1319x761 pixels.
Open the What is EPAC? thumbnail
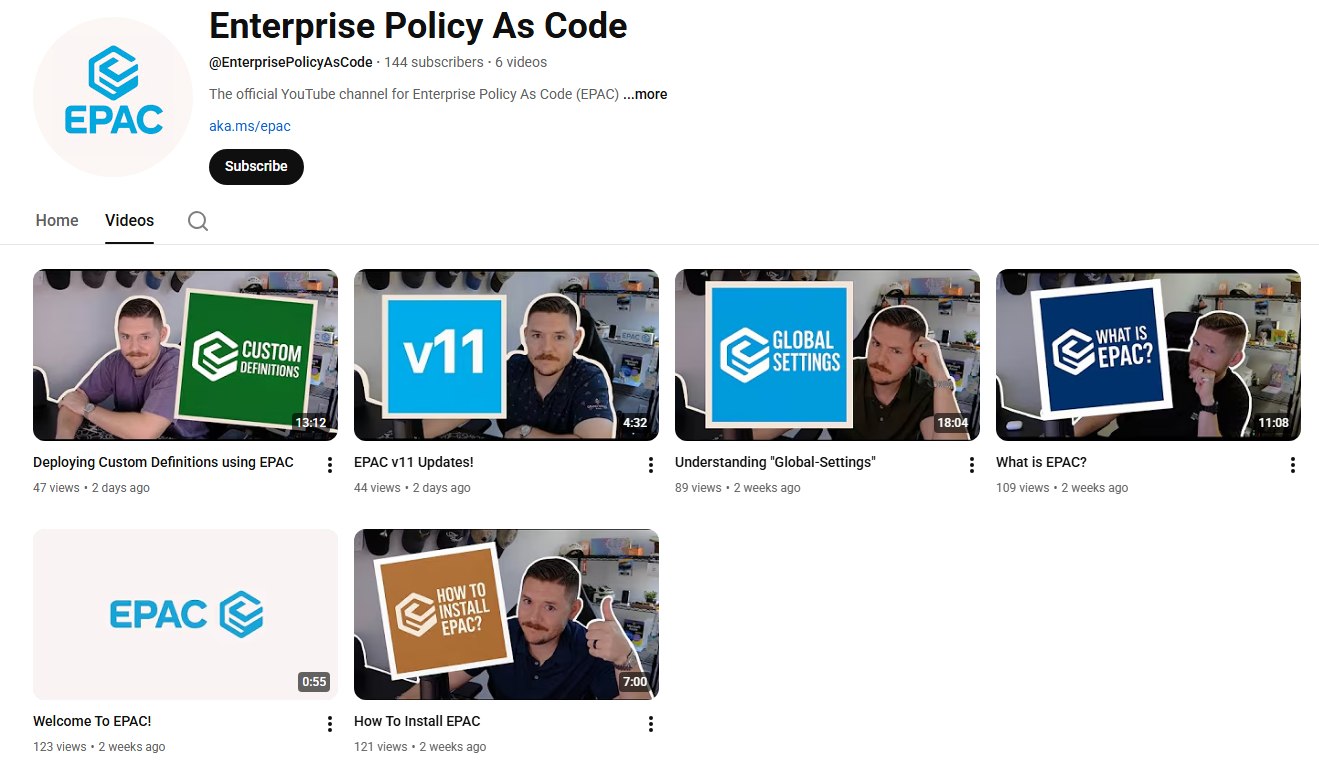point(1148,355)
